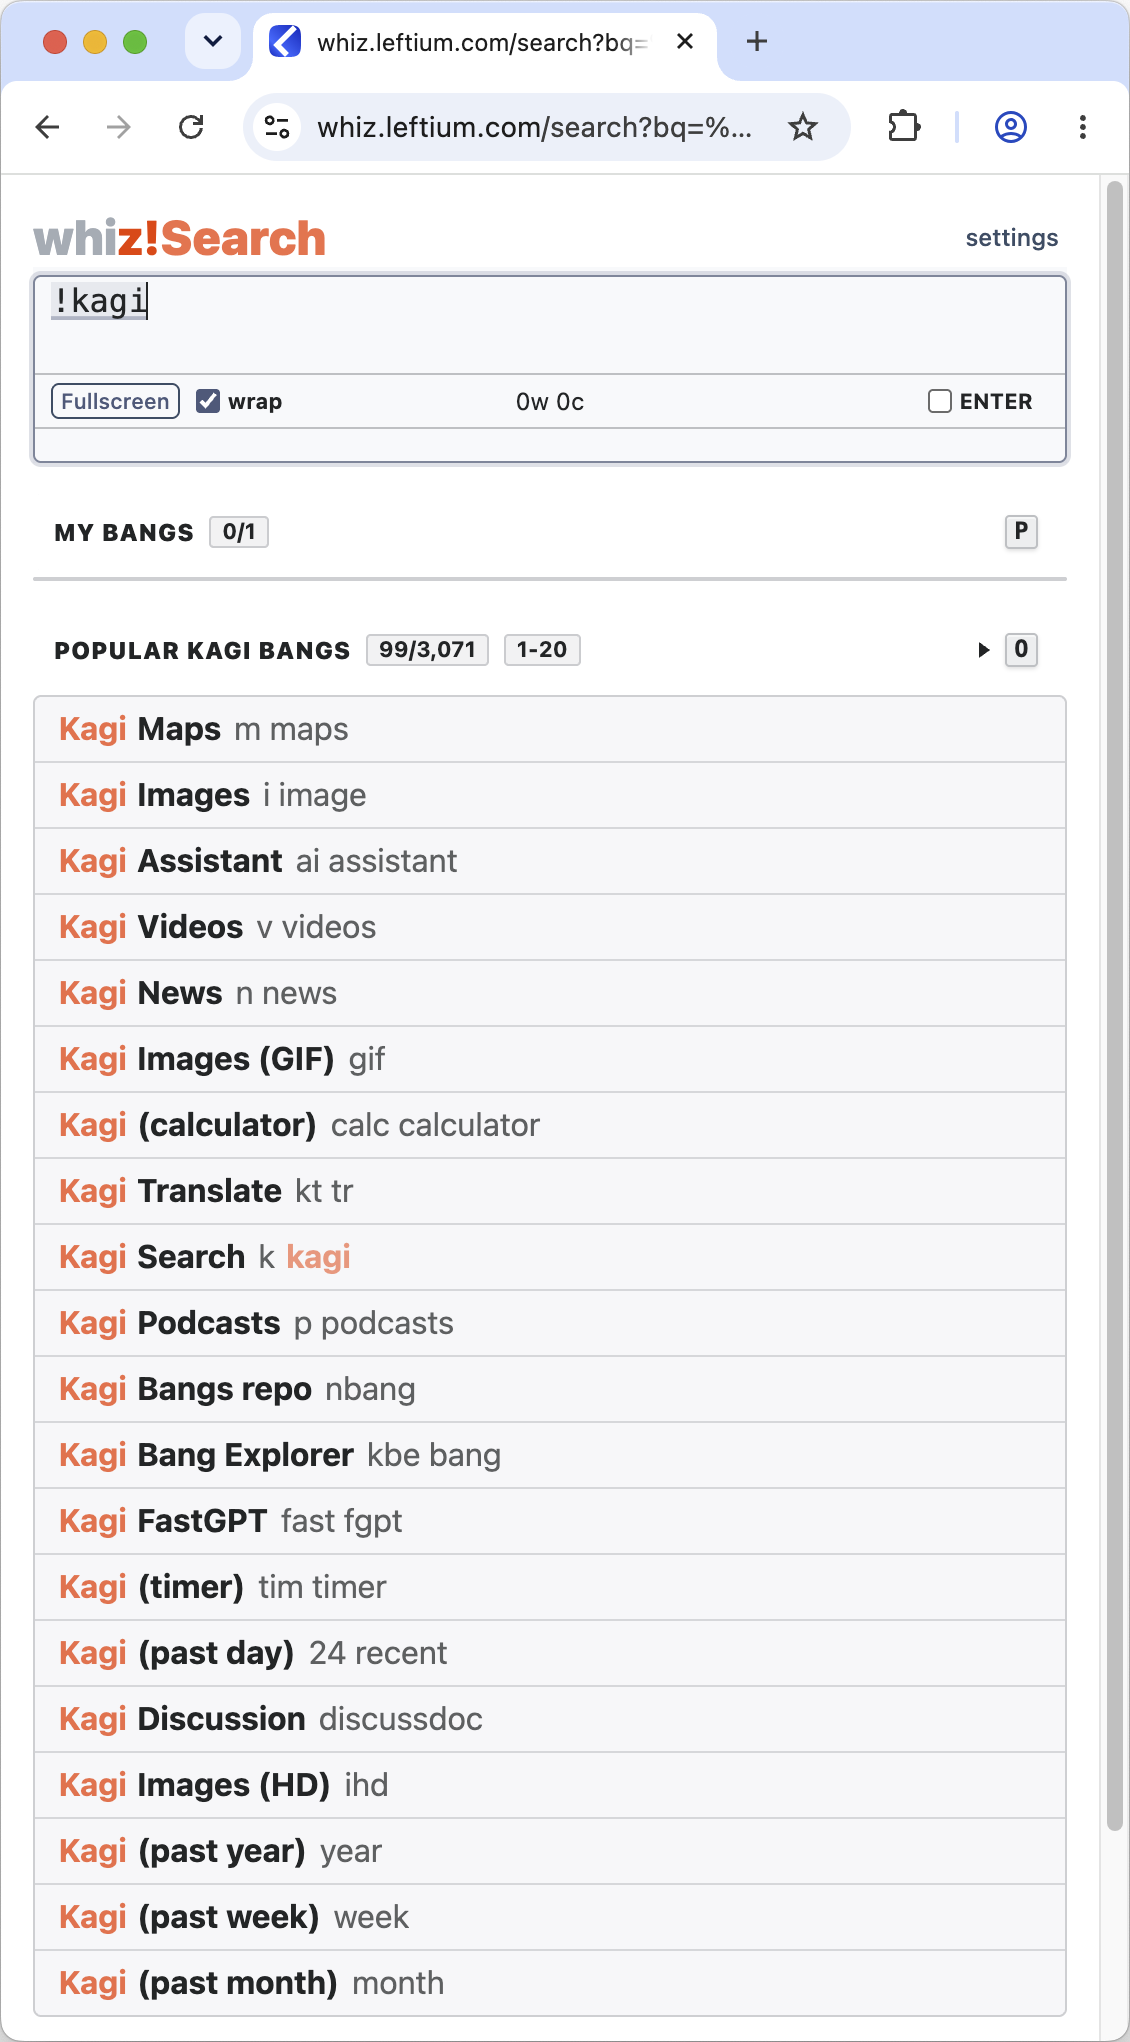Go back using the browser back arrow
Screen dimensions: 1130x2042
47,127
